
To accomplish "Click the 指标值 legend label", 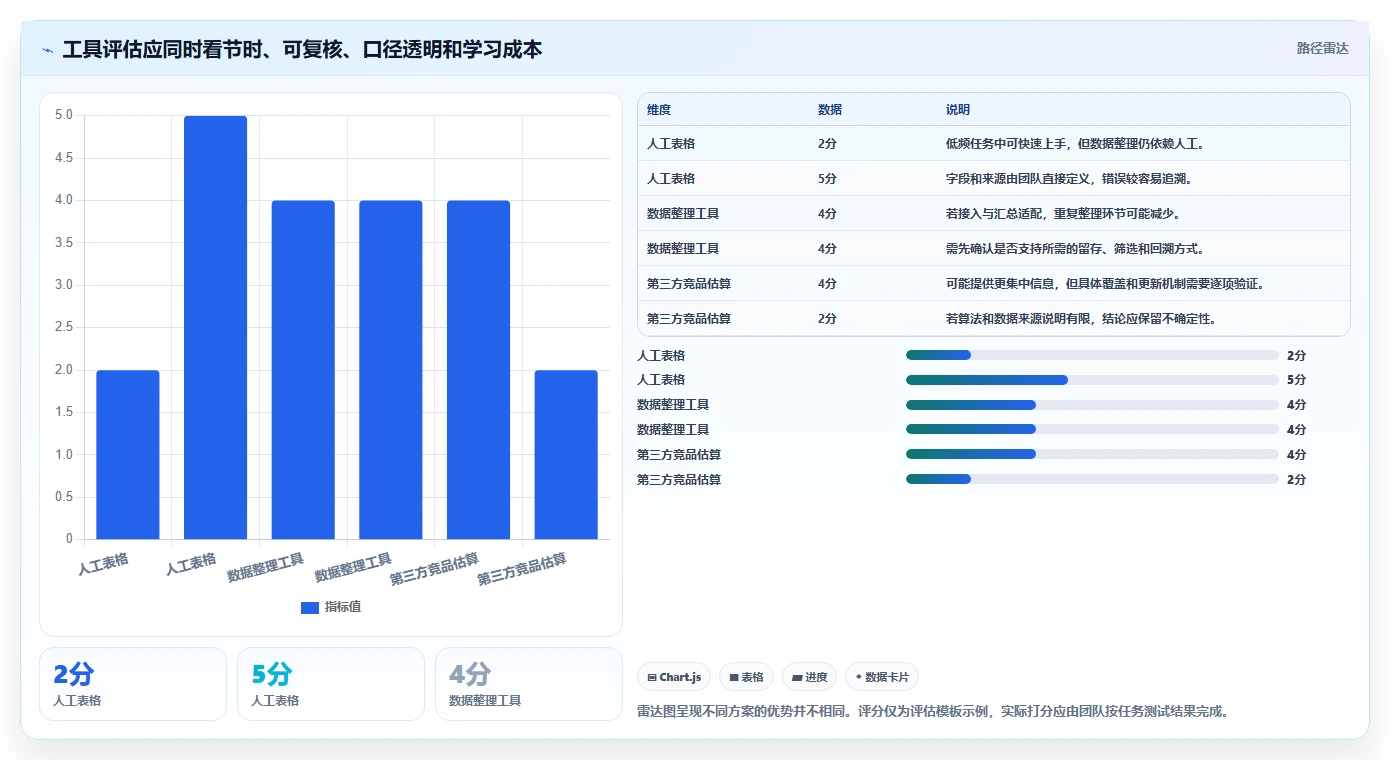I will pyautogui.click(x=343, y=607).
